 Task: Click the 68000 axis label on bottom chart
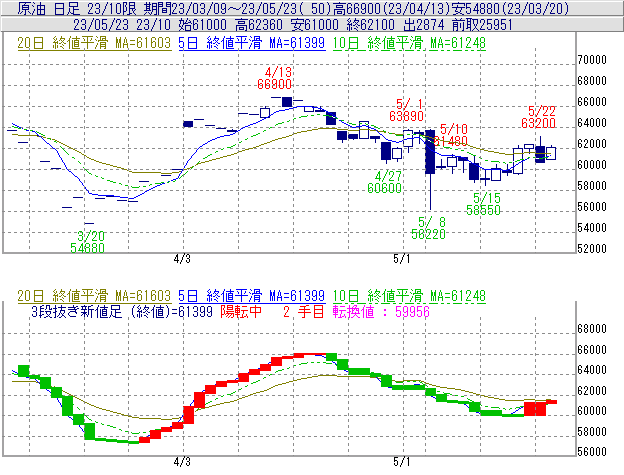(592, 329)
